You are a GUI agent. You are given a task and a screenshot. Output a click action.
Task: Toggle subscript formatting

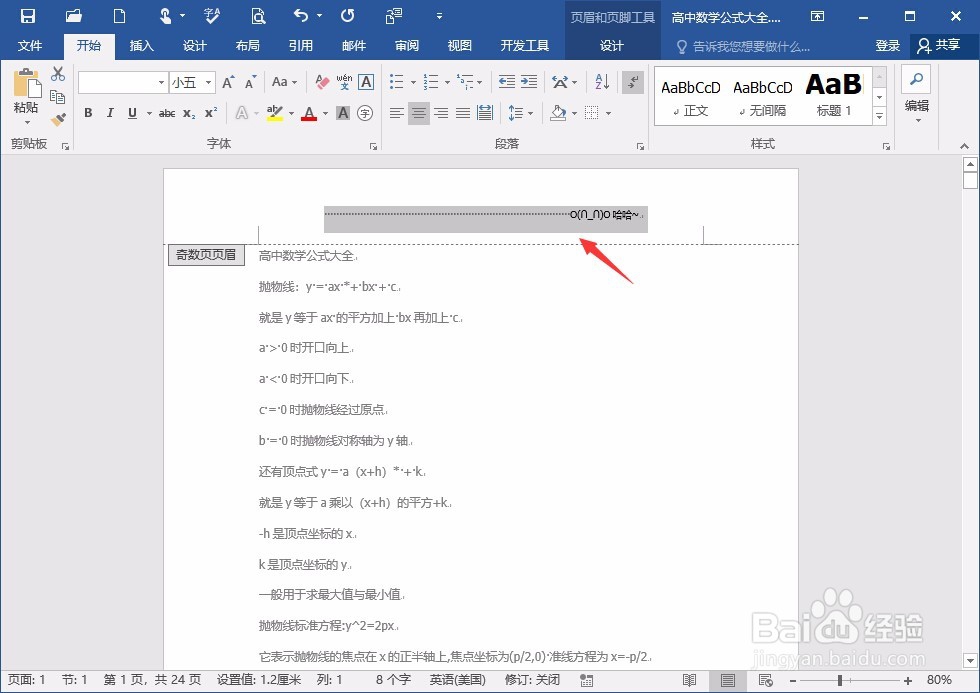coord(189,113)
